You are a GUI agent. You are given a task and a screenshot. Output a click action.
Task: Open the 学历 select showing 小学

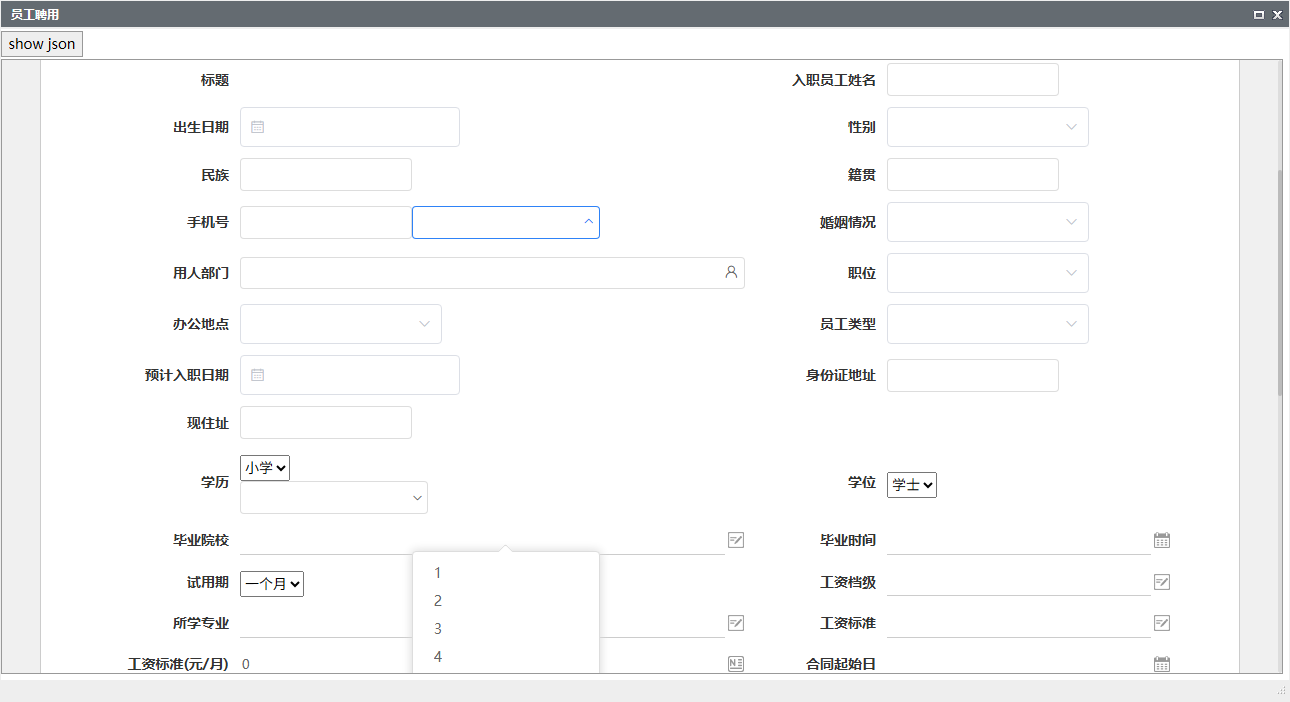pyautogui.click(x=265, y=467)
